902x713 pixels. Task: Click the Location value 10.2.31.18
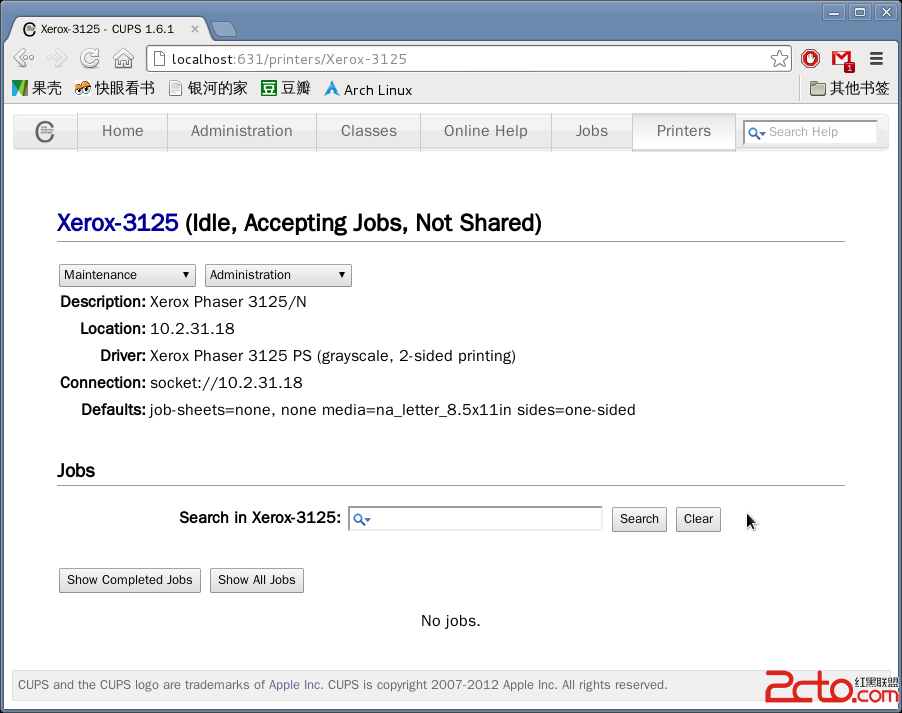(192, 329)
